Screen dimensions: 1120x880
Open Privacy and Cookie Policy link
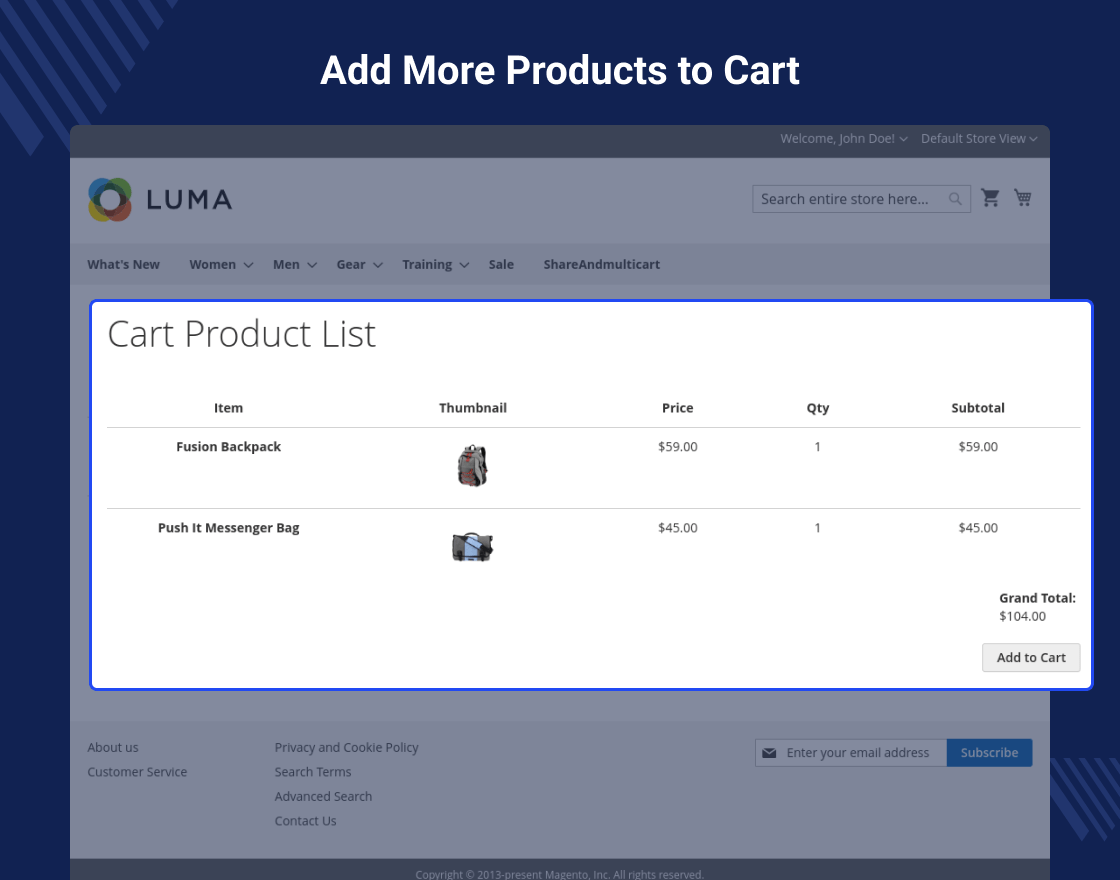[346, 747]
